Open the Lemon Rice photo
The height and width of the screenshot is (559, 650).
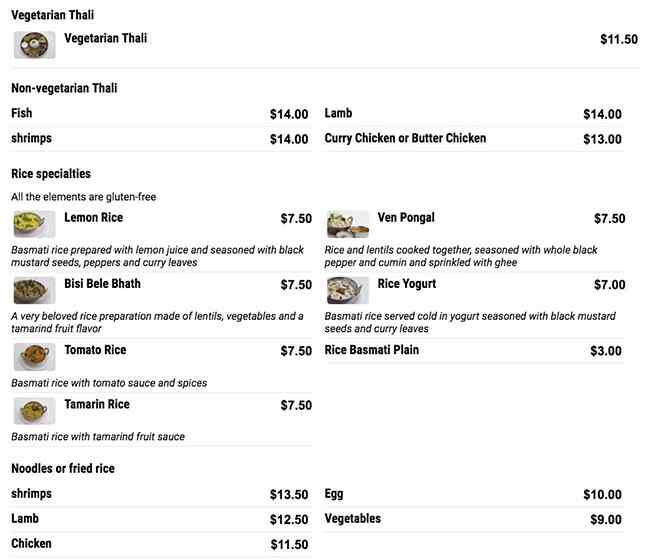point(34,224)
